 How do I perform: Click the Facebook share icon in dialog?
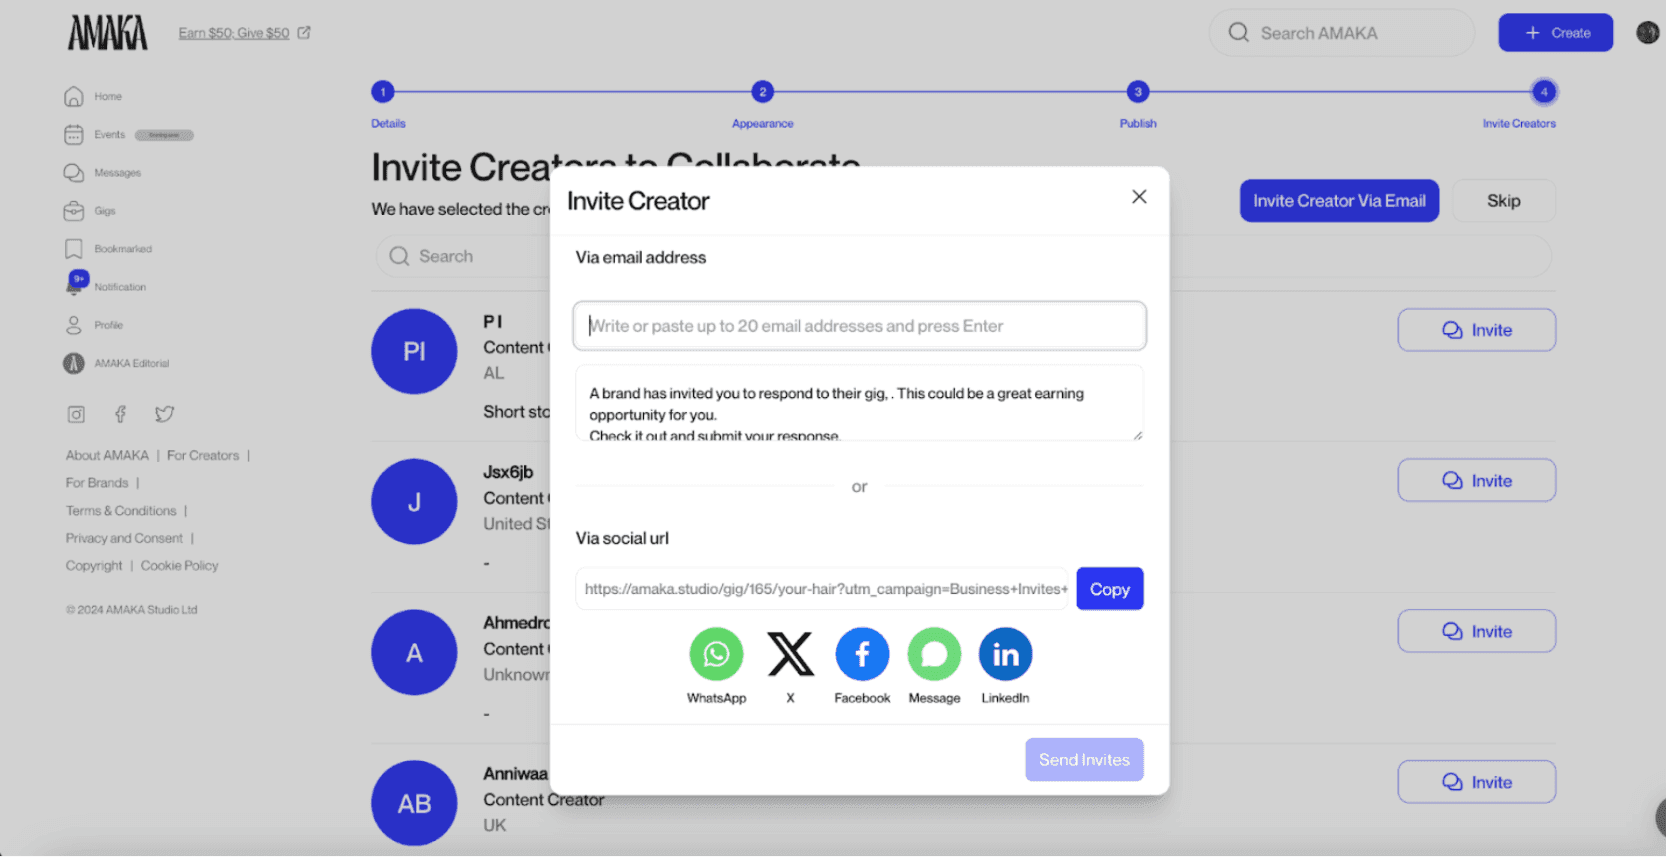point(862,655)
